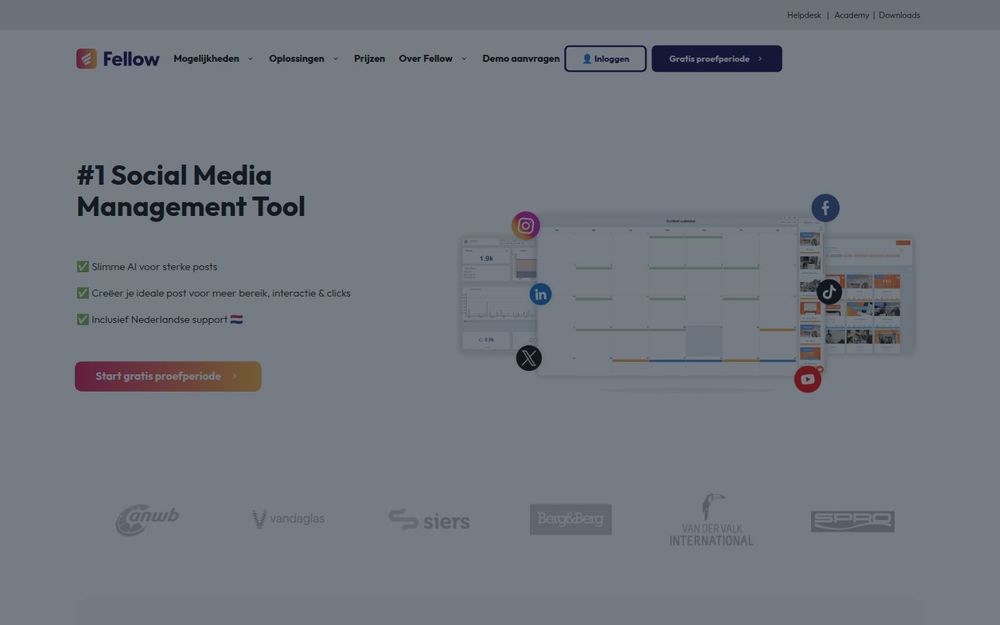Click the X (Twitter) icon bubble
Screen dimensions: 1000x625
[529, 358]
